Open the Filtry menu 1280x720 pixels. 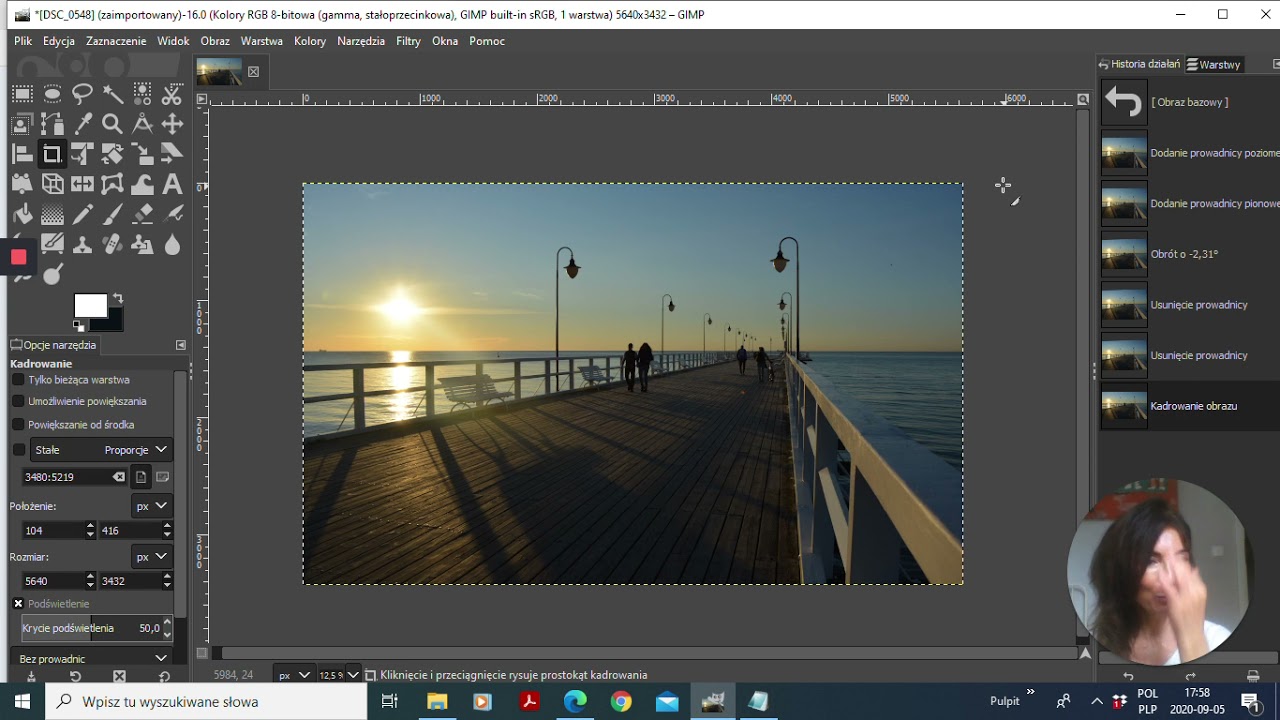point(408,41)
